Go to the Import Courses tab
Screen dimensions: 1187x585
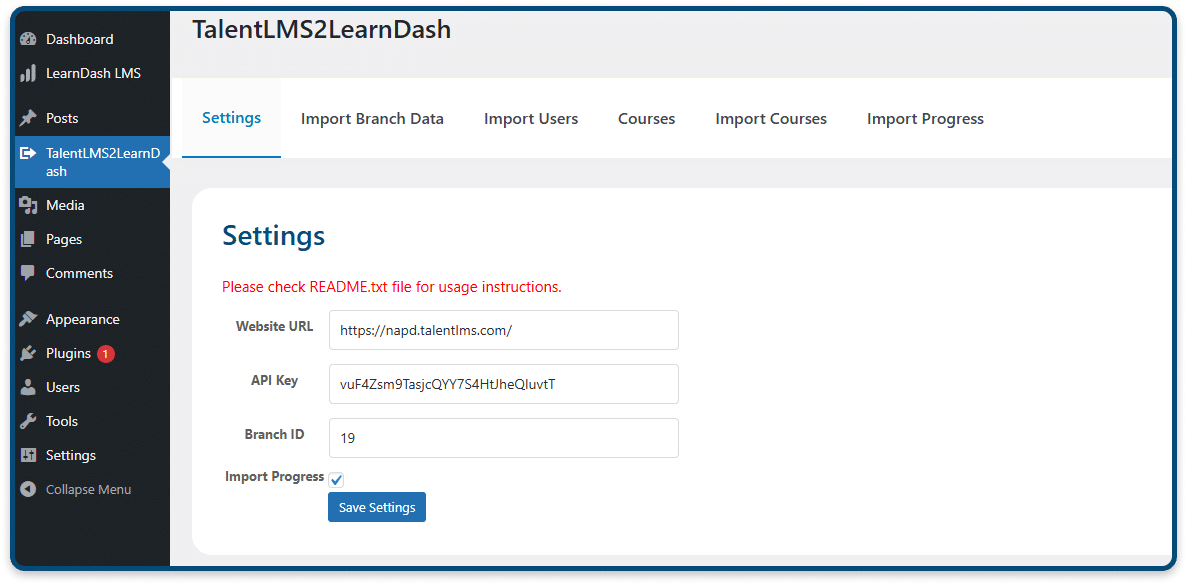(771, 119)
